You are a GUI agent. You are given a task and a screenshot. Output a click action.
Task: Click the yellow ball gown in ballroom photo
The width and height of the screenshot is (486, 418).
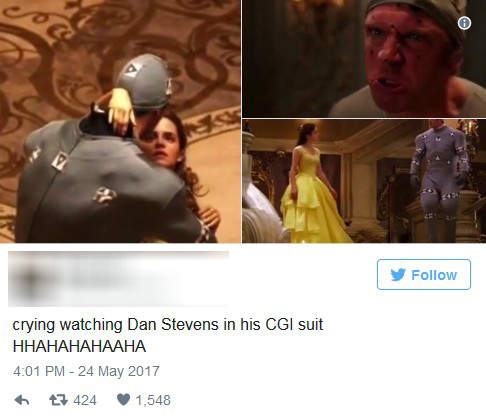click(x=312, y=200)
